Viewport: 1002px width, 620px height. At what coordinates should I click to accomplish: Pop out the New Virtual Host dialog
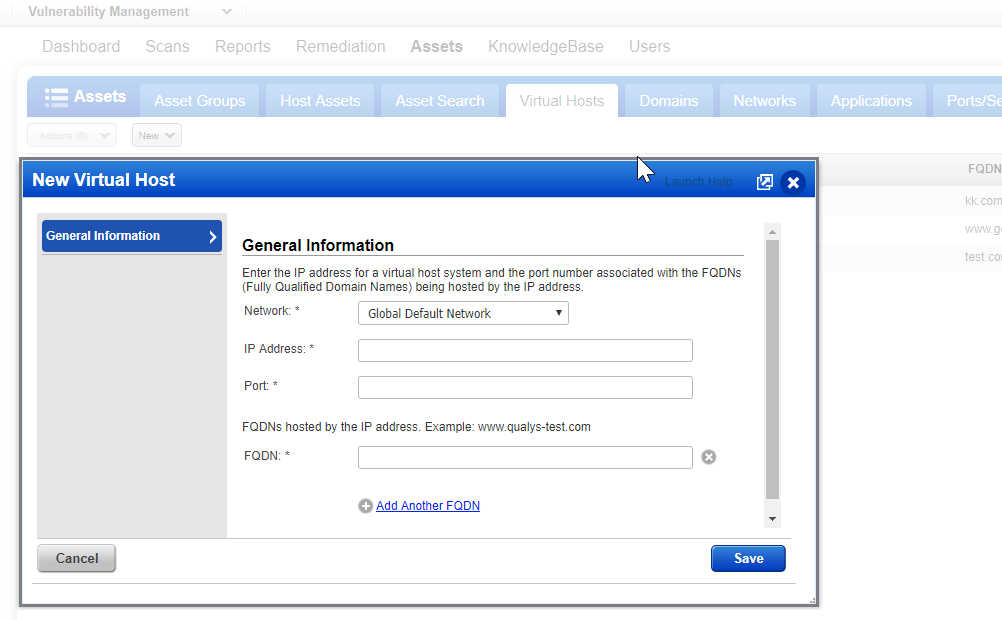[x=765, y=182]
